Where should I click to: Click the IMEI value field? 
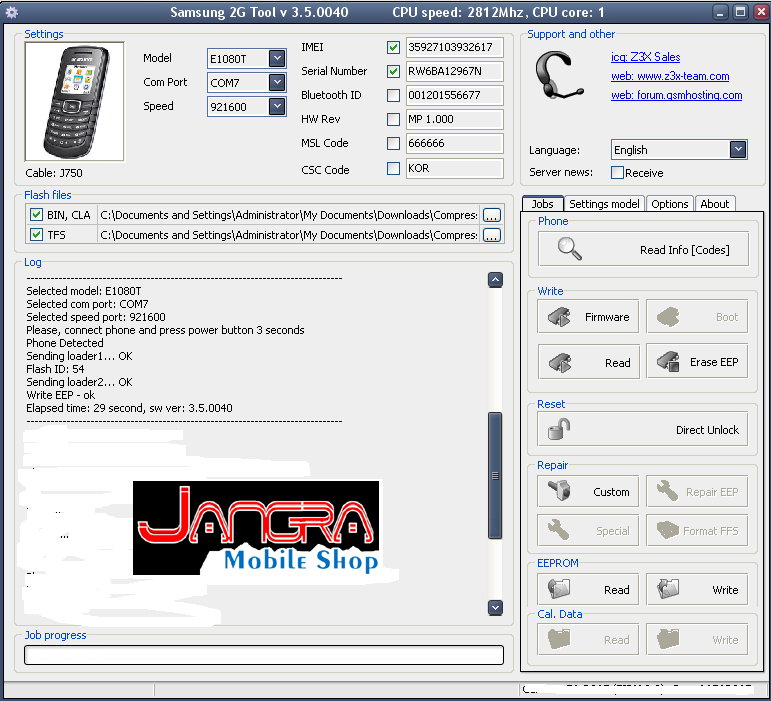[454, 47]
